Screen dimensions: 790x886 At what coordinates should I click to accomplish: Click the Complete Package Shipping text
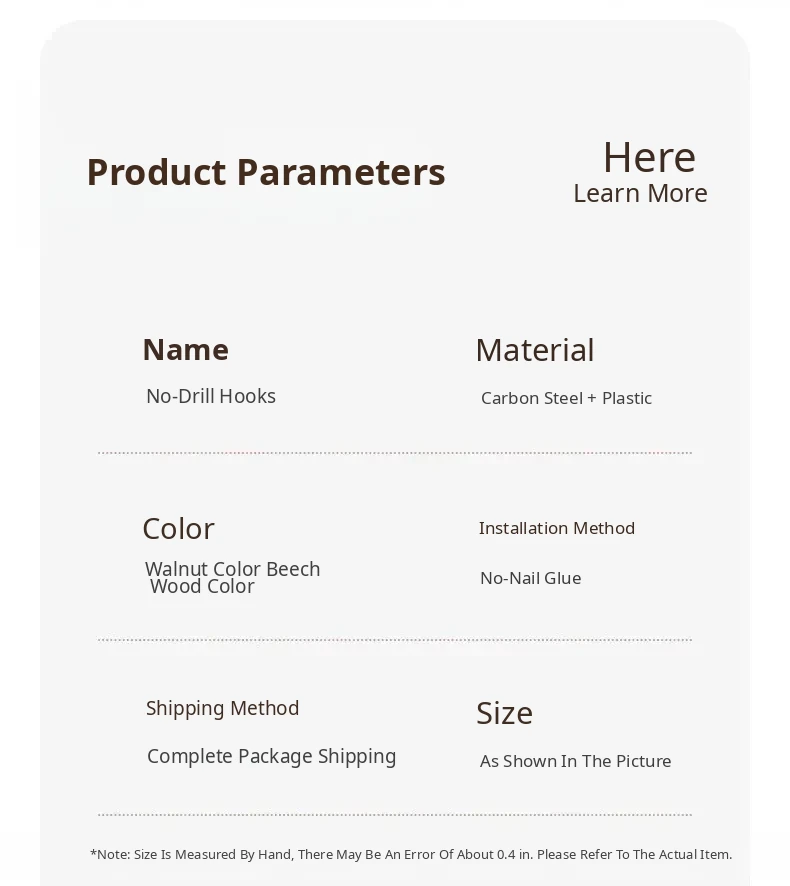coord(271,756)
